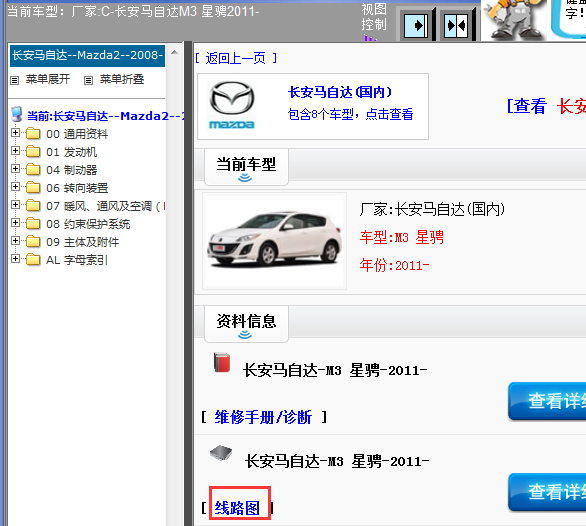The width and height of the screenshot is (586, 526).
Task: Click the Mazda logo image
Action: [x=232, y=105]
